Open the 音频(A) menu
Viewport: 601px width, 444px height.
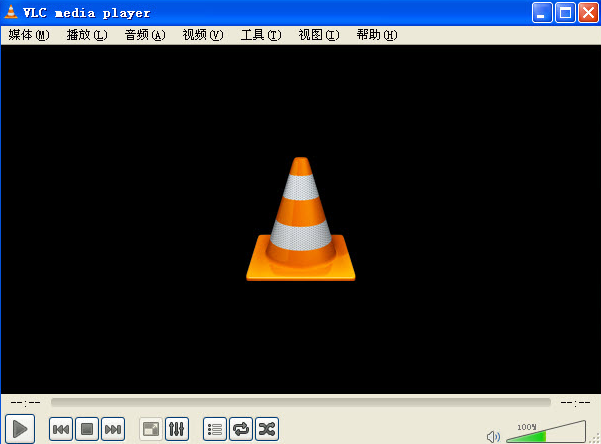click(x=145, y=35)
